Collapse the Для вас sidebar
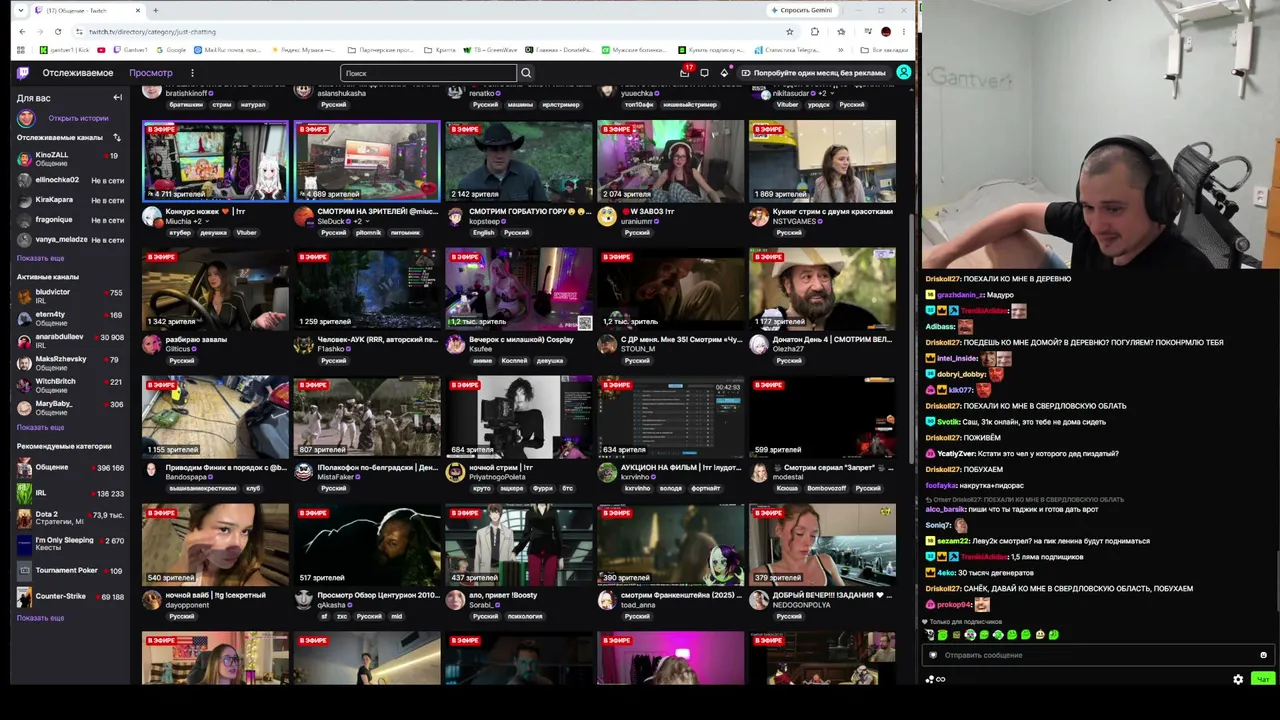 [117, 98]
